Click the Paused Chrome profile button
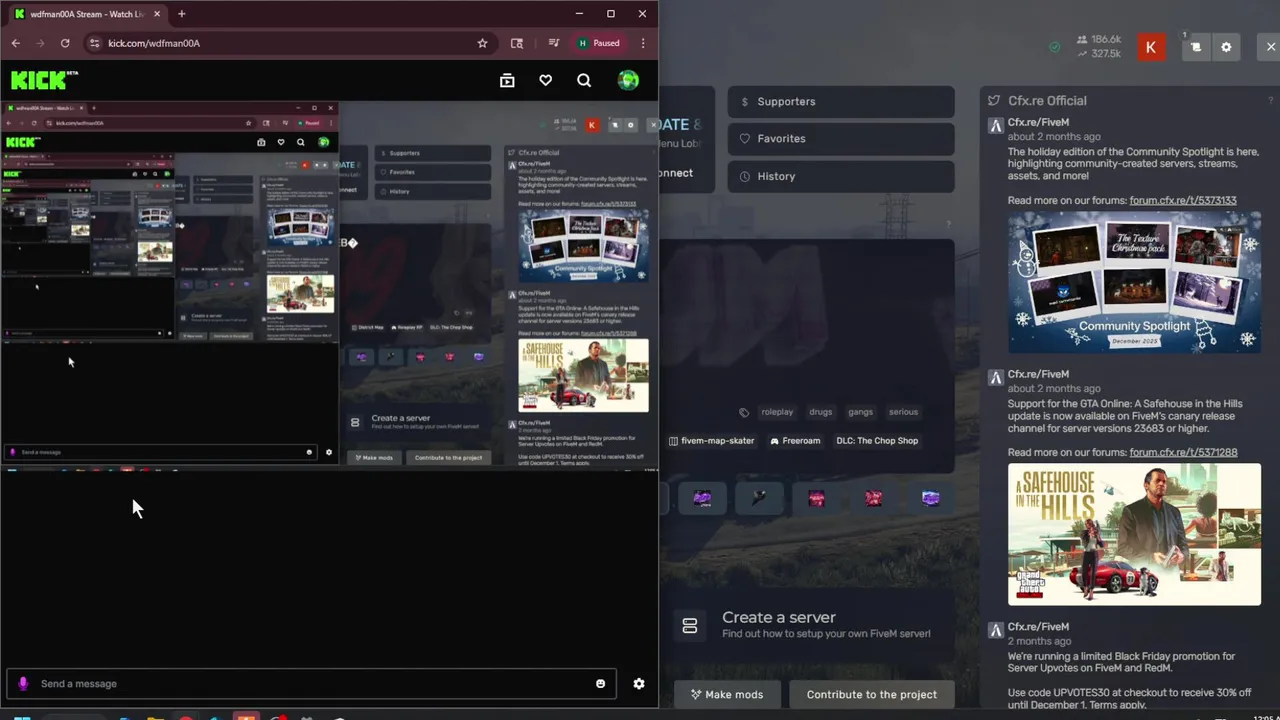This screenshot has width=1280, height=720. click(600, 43)
